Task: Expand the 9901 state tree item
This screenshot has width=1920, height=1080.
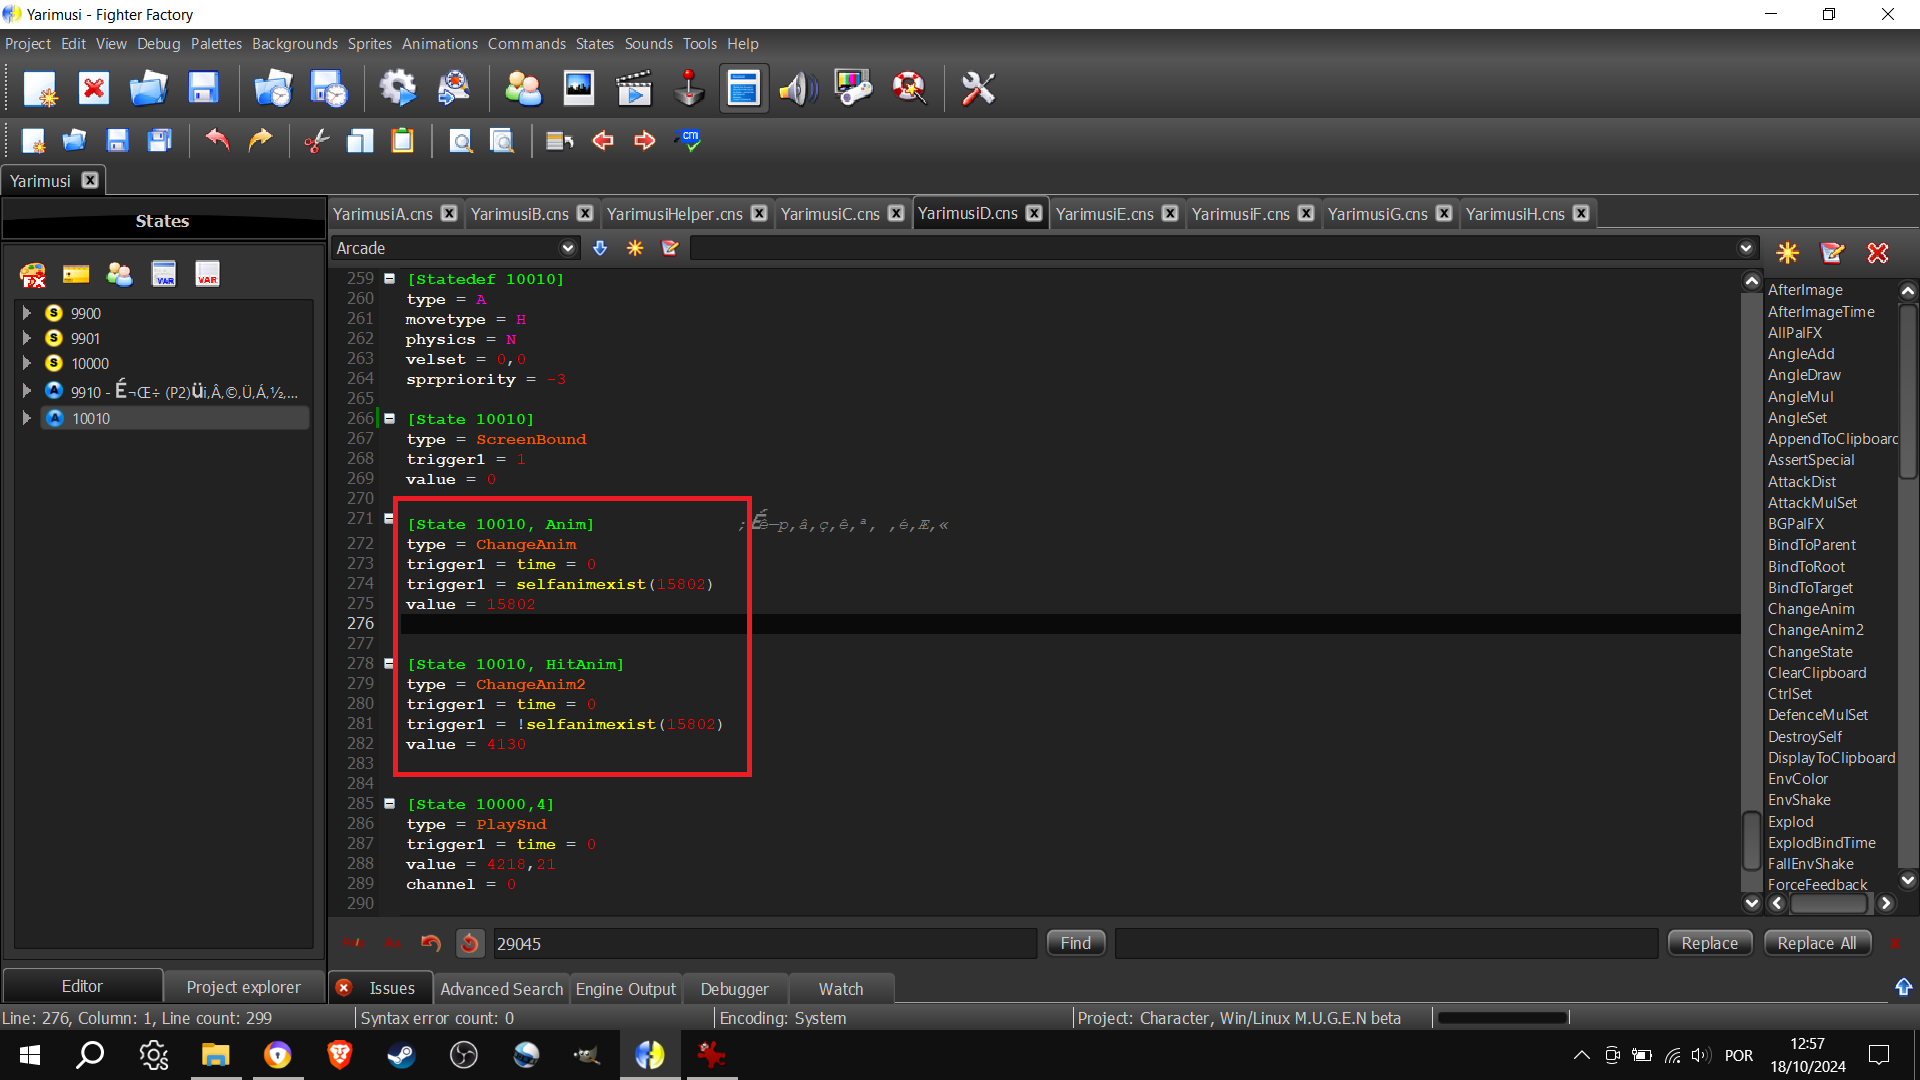Action: tap(27, 338)
